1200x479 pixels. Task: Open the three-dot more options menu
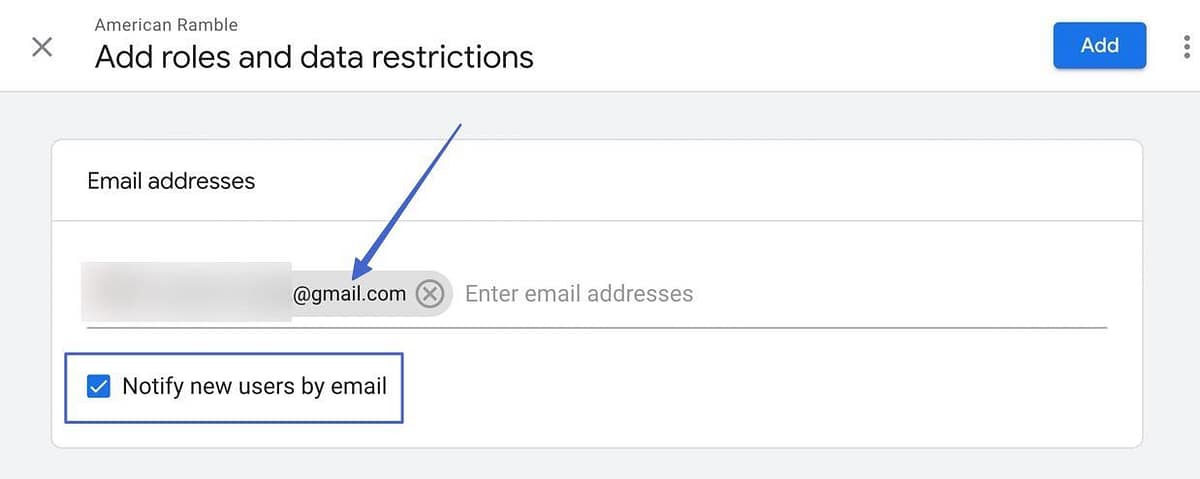tap(1186, 46)
